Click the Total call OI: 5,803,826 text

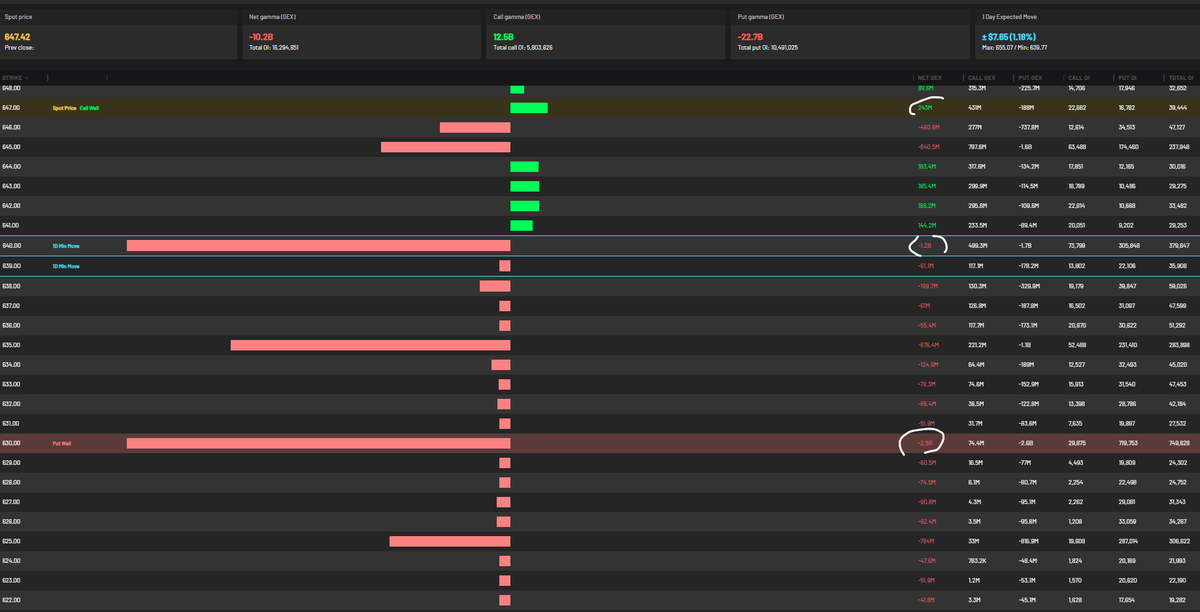pyautogui.click(x=523, y=47)
